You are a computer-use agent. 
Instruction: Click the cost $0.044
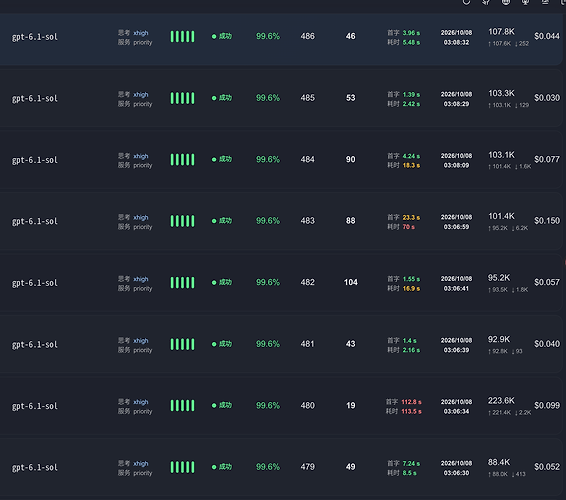(x=547, y=36)
